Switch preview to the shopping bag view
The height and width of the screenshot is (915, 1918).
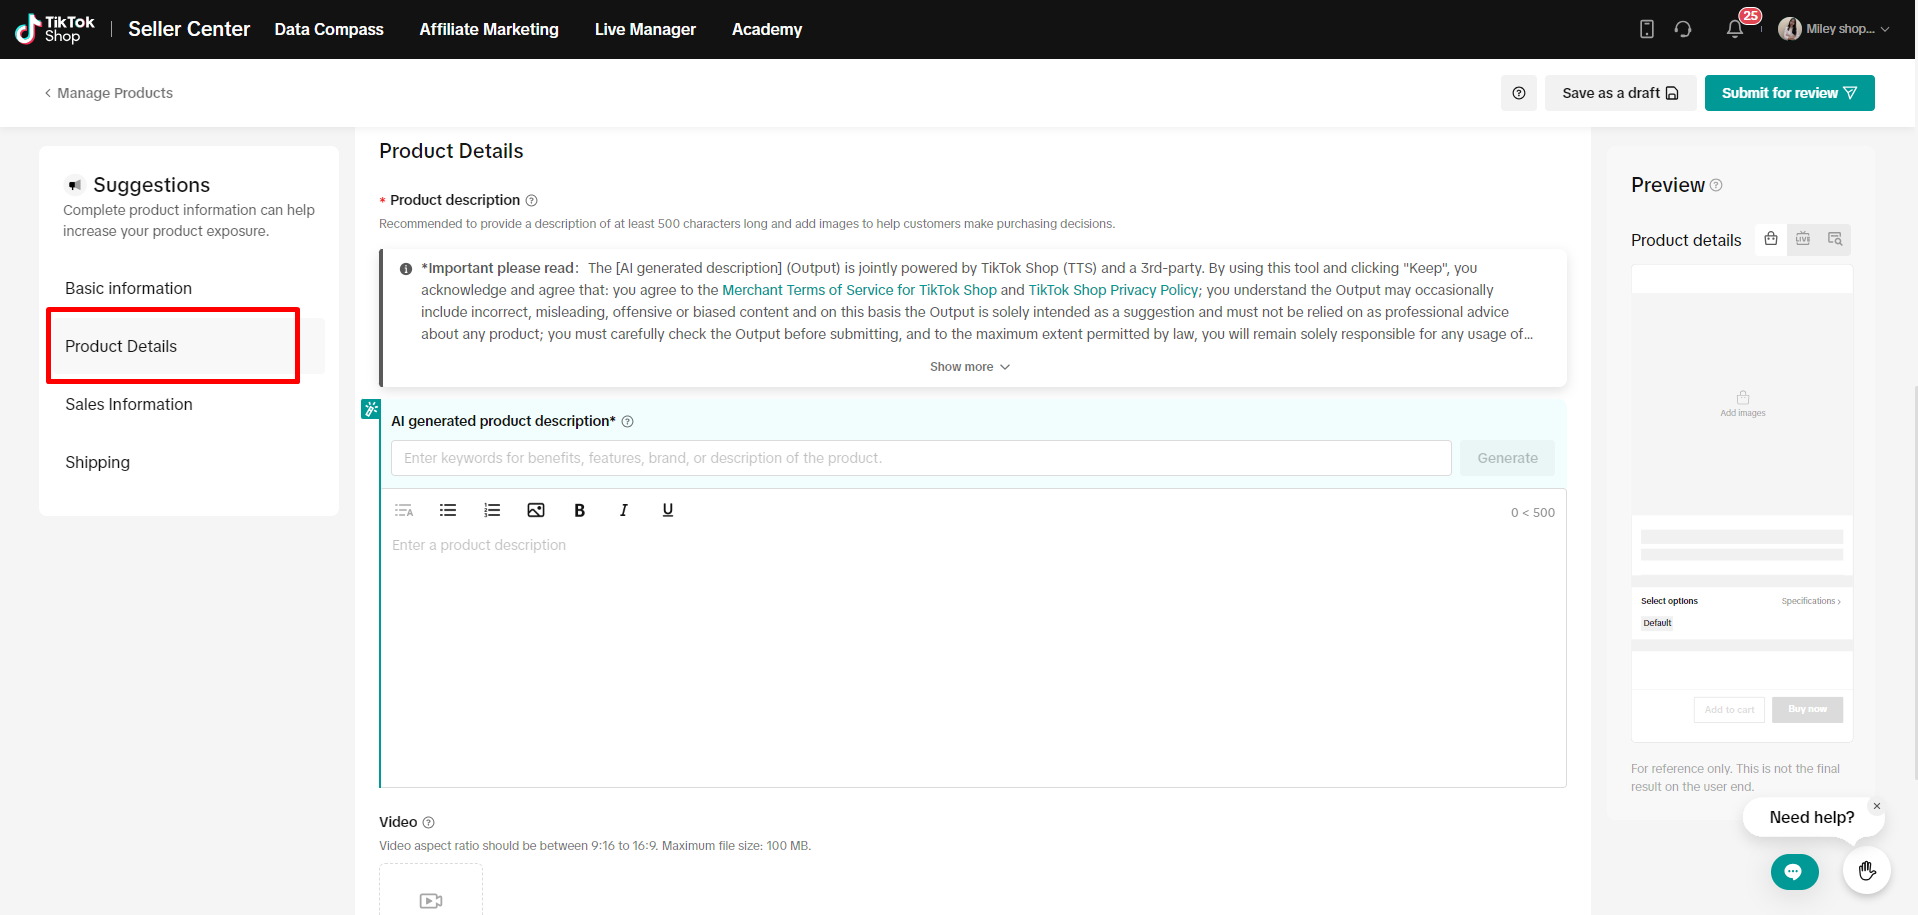(x=1771, y=239)
